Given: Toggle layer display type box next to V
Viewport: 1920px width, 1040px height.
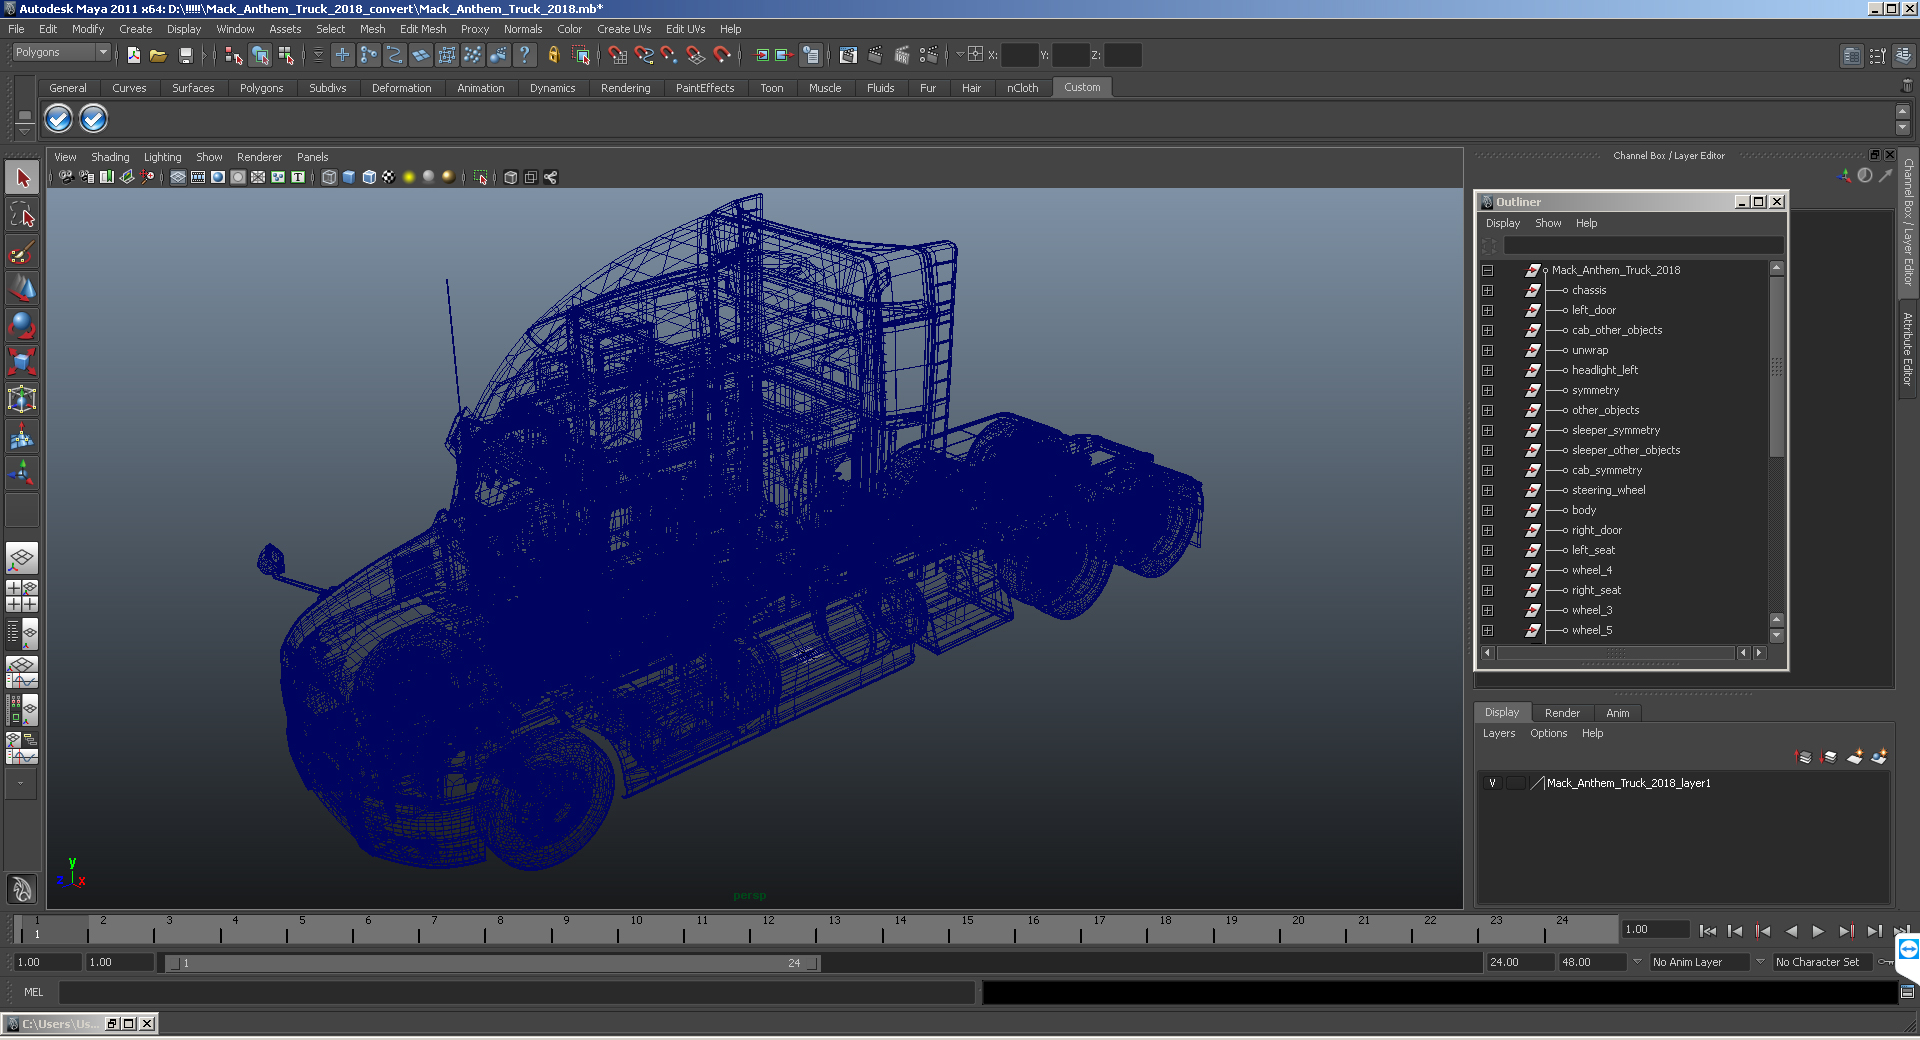Looking at the screenshot, I should [1516, 783].
